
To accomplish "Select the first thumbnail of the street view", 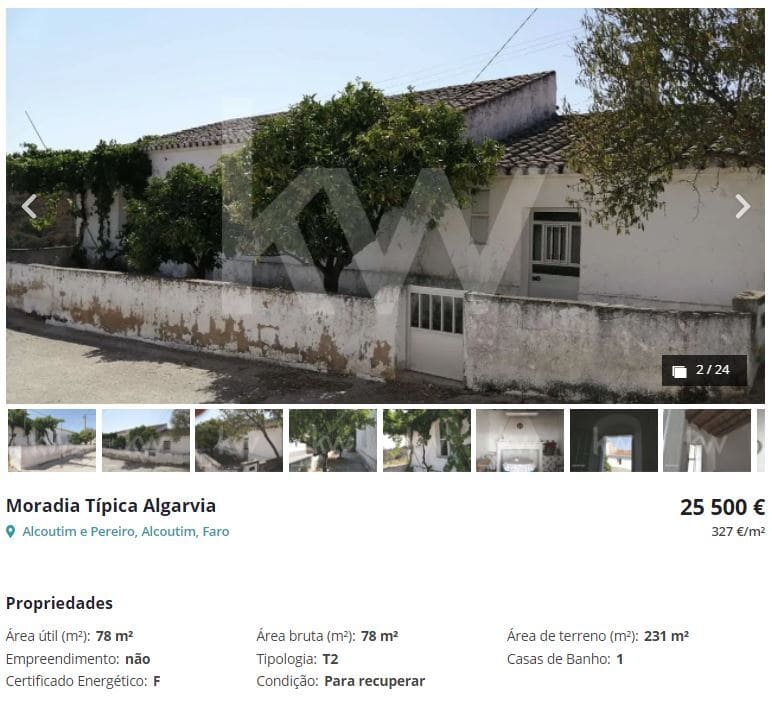I will pos(52,441).
